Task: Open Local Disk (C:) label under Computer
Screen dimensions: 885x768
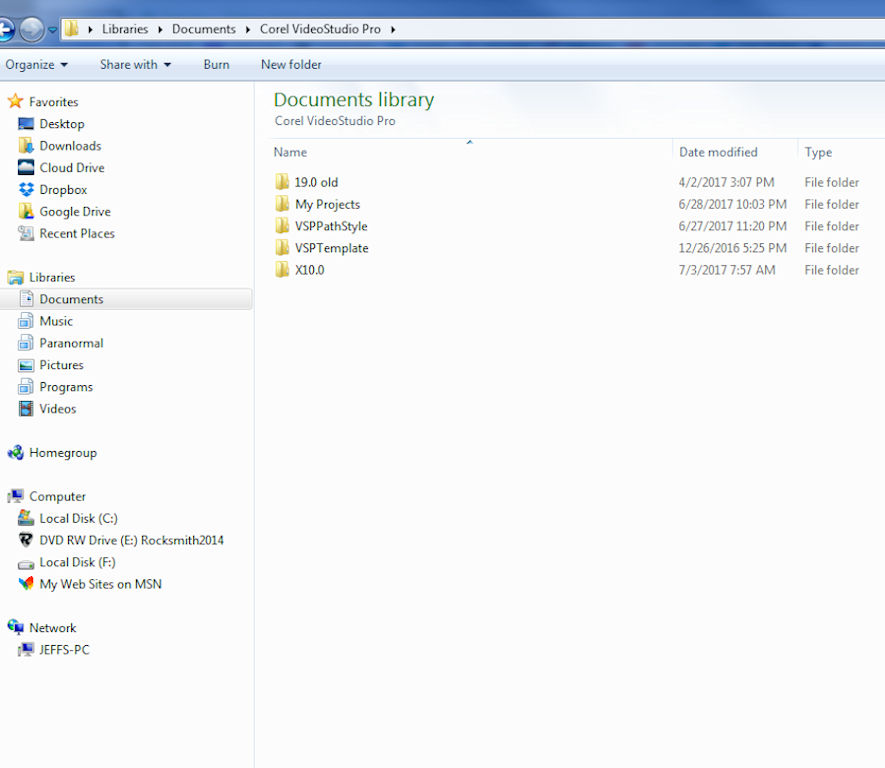Action: (x=78, y=518)
